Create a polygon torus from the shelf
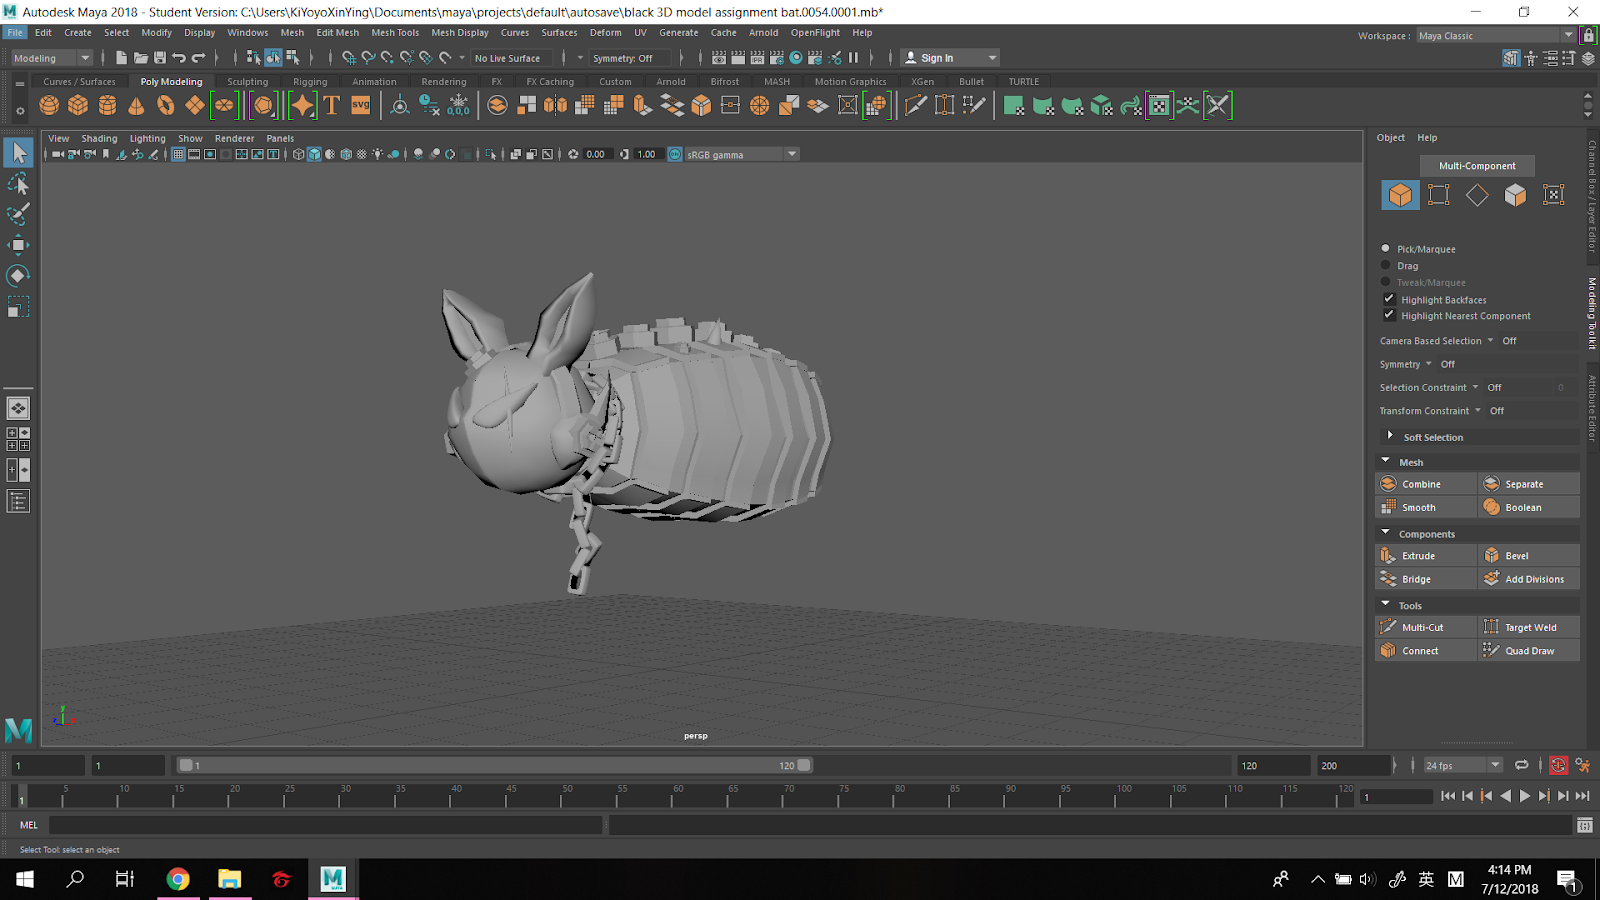This screenshot has height=900, width=1600. (x=165, y=105)
